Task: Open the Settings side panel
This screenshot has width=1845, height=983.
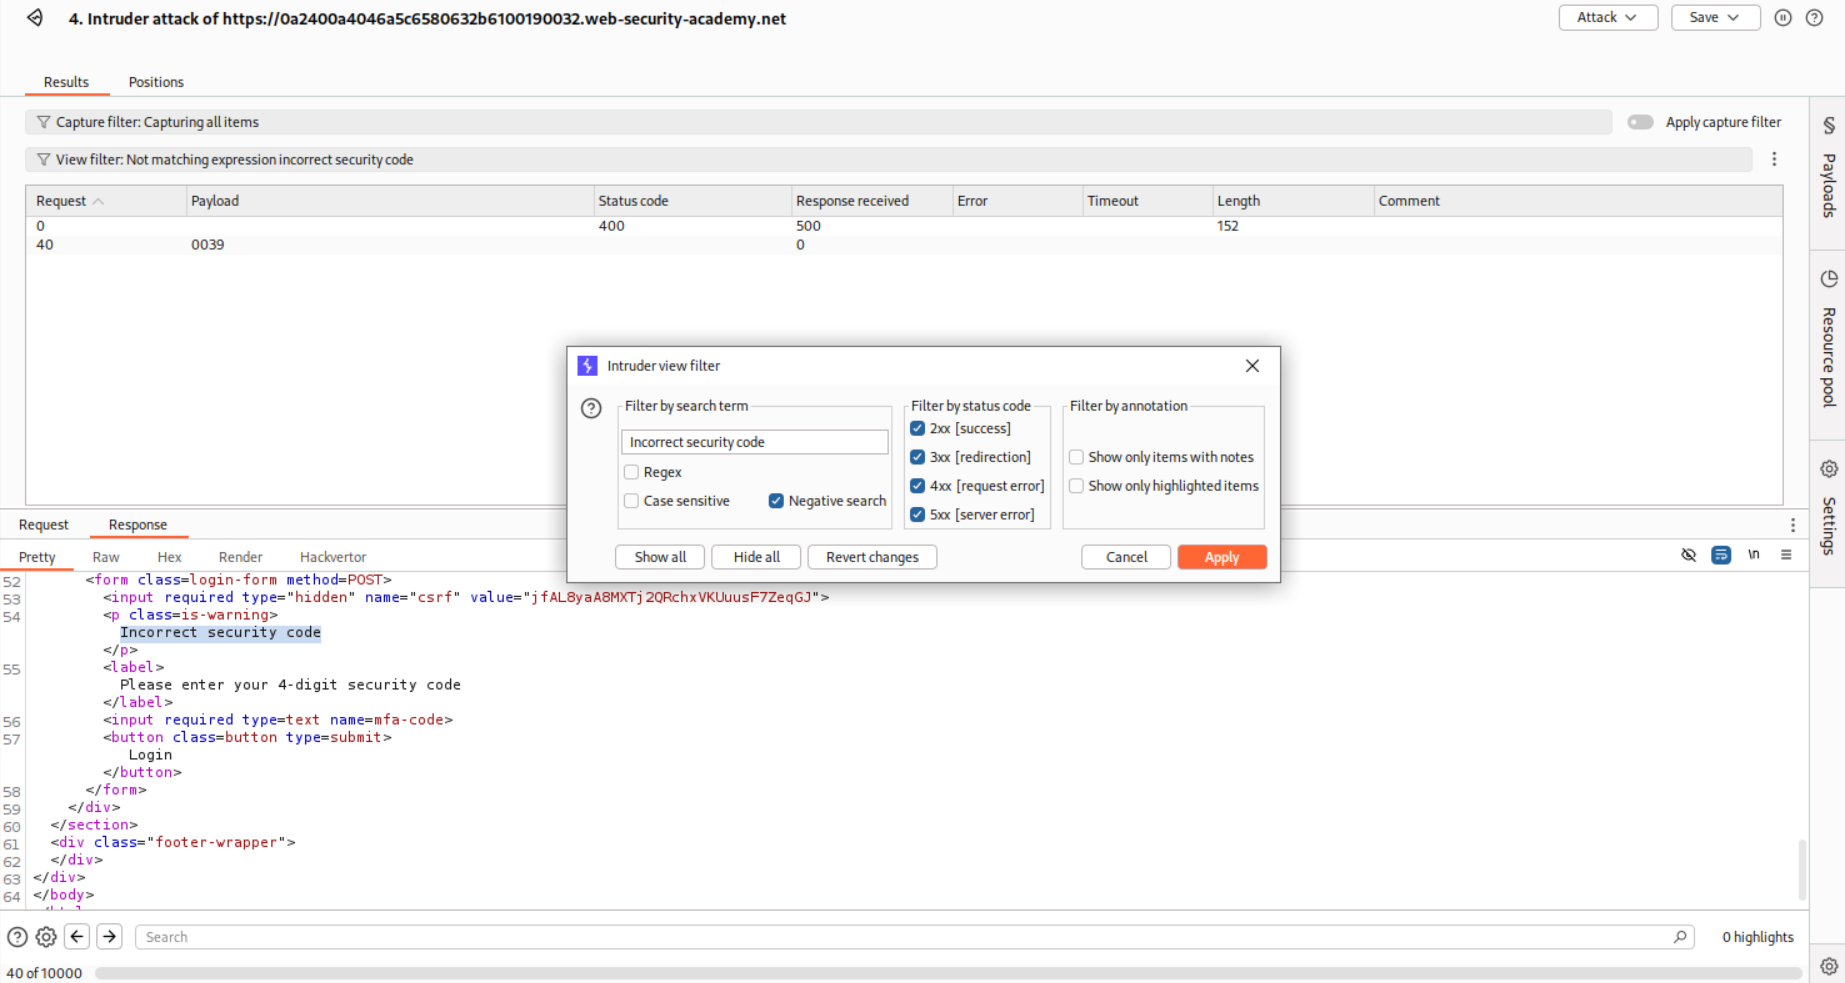Action: pyautogui.click(x=1828, y=508)
